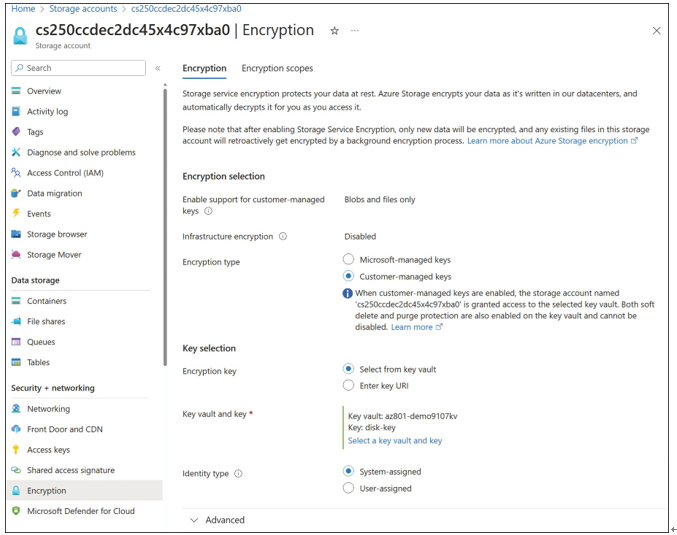
Task: Click the Containers icon
Action: coord(16,301)
